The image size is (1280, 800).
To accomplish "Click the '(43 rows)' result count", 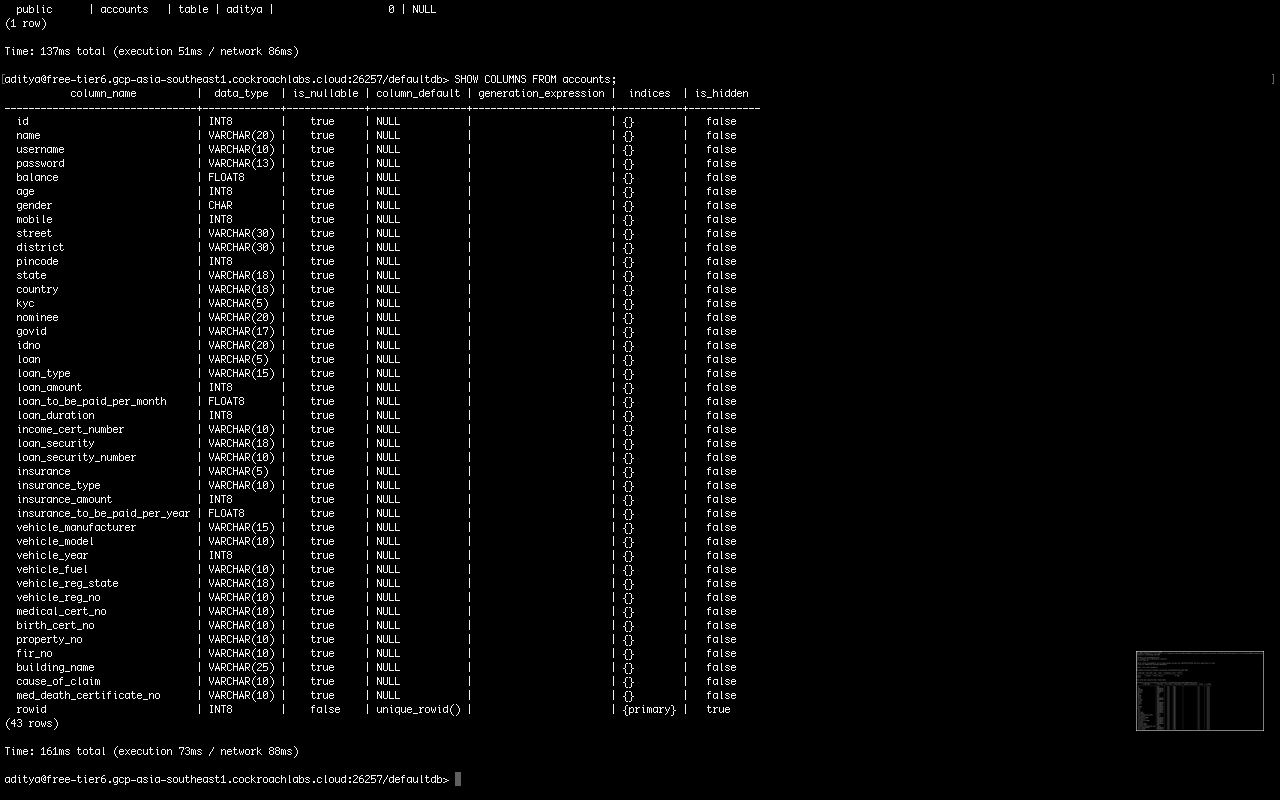I will (x=31, y=723).
